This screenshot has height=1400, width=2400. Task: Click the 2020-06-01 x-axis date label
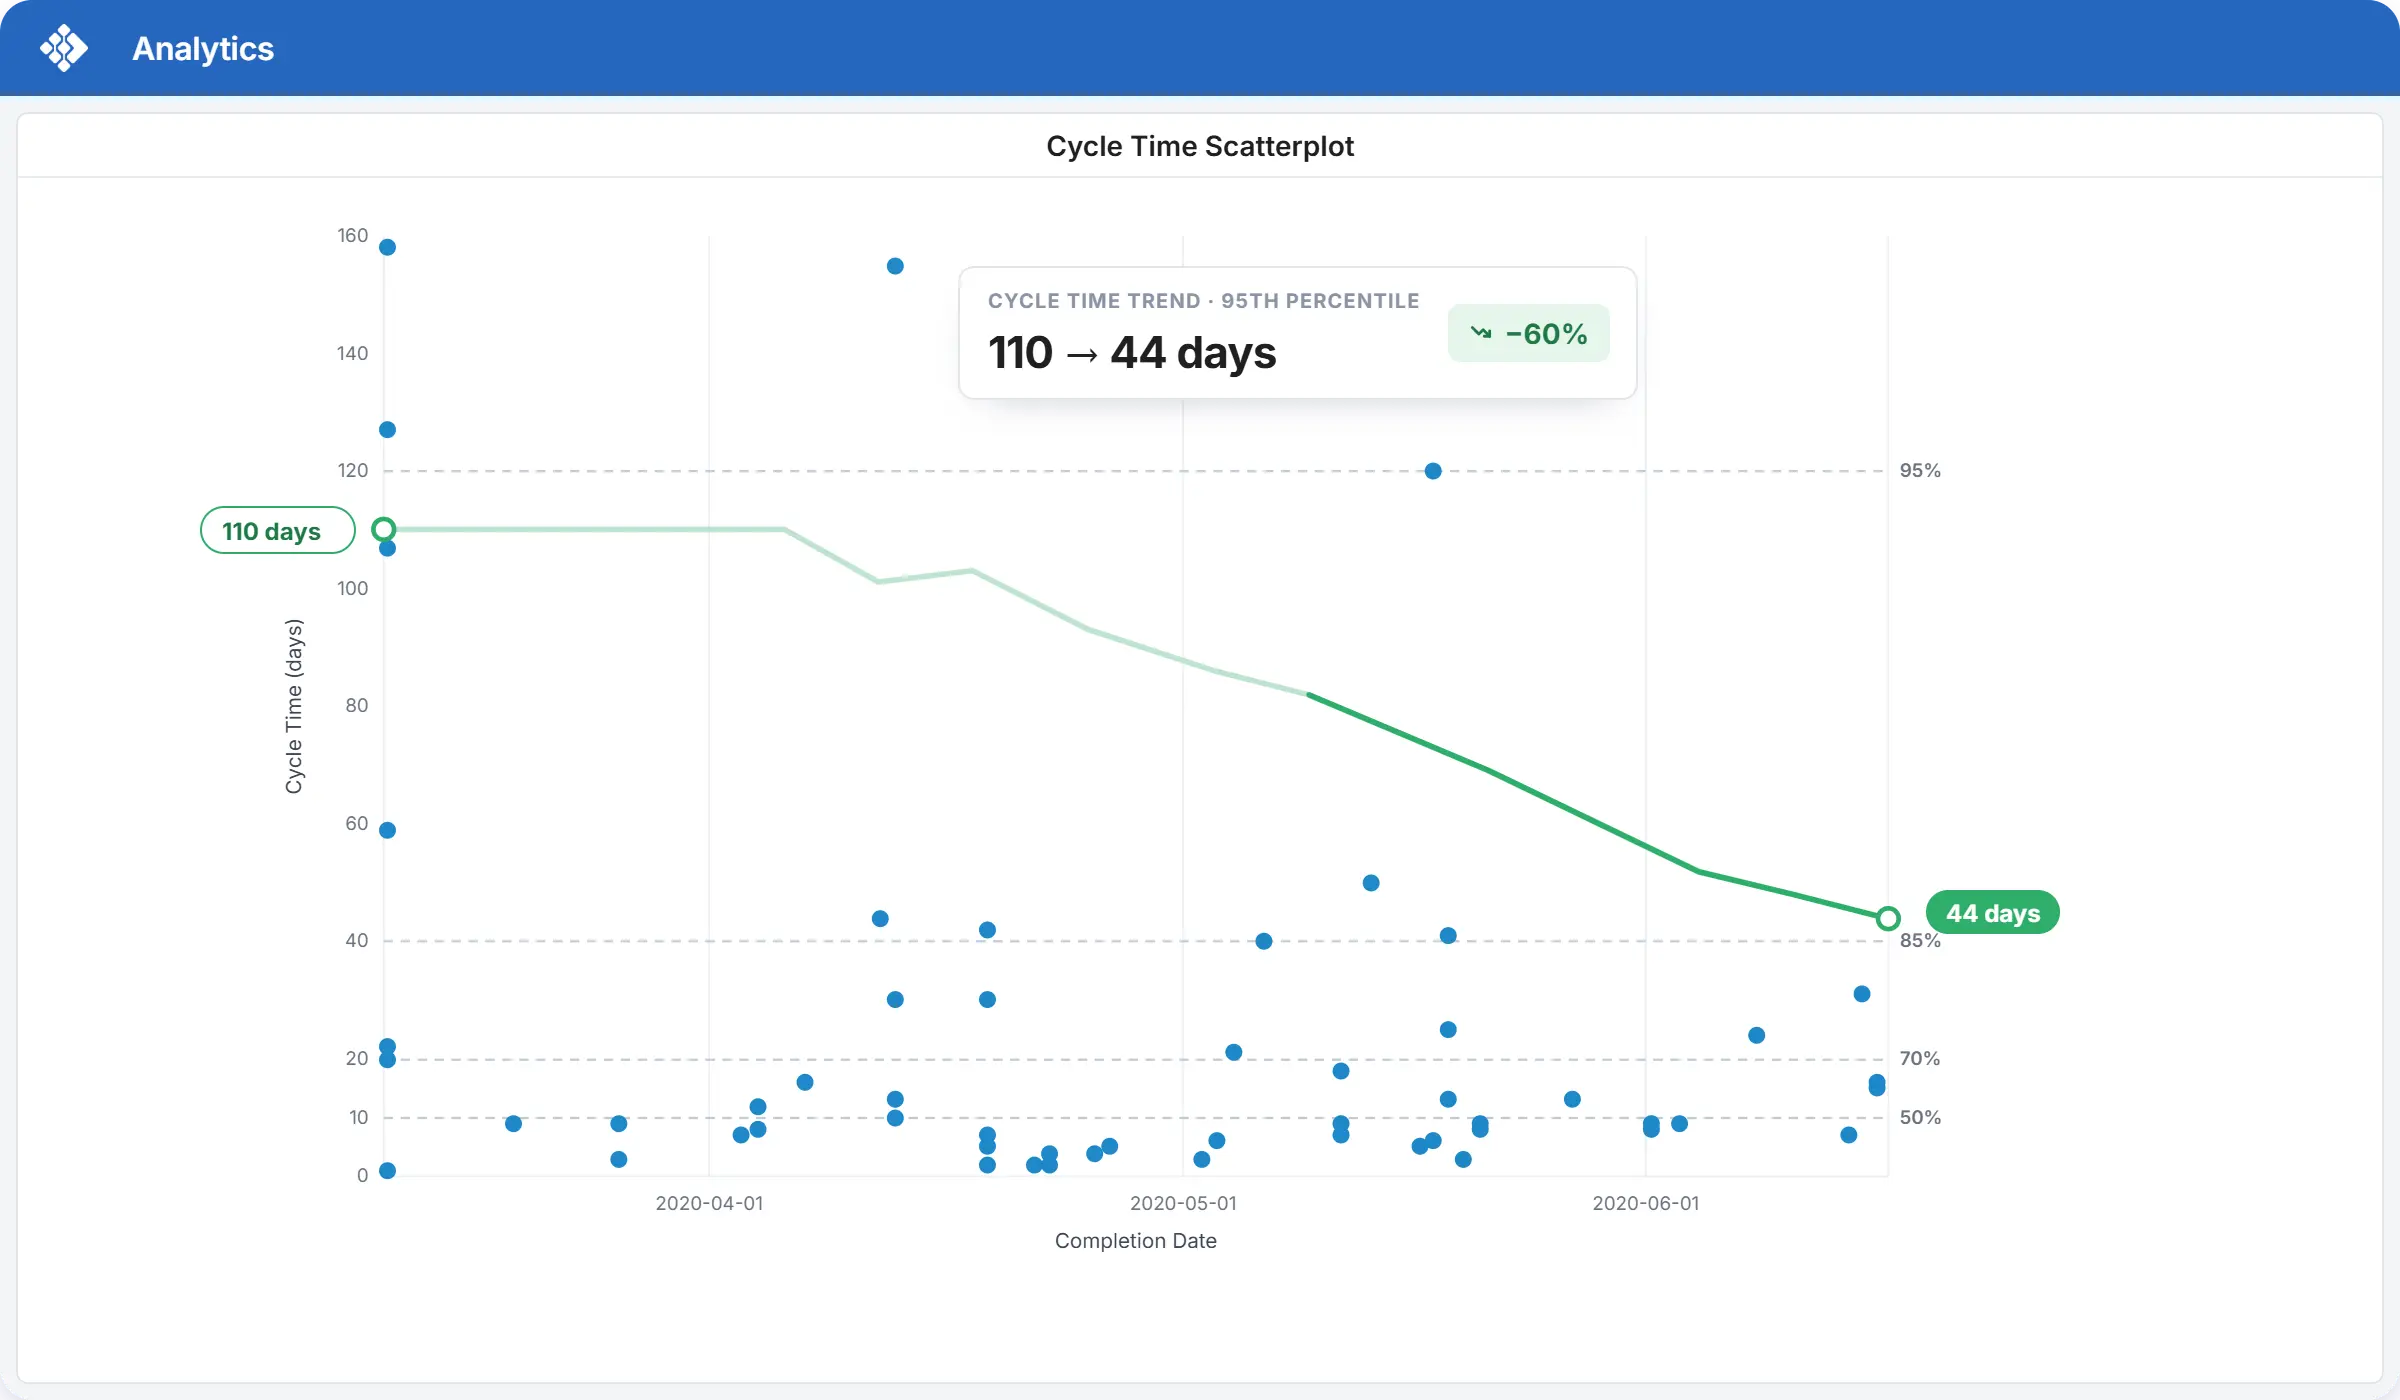[x=1646, y=1203]
